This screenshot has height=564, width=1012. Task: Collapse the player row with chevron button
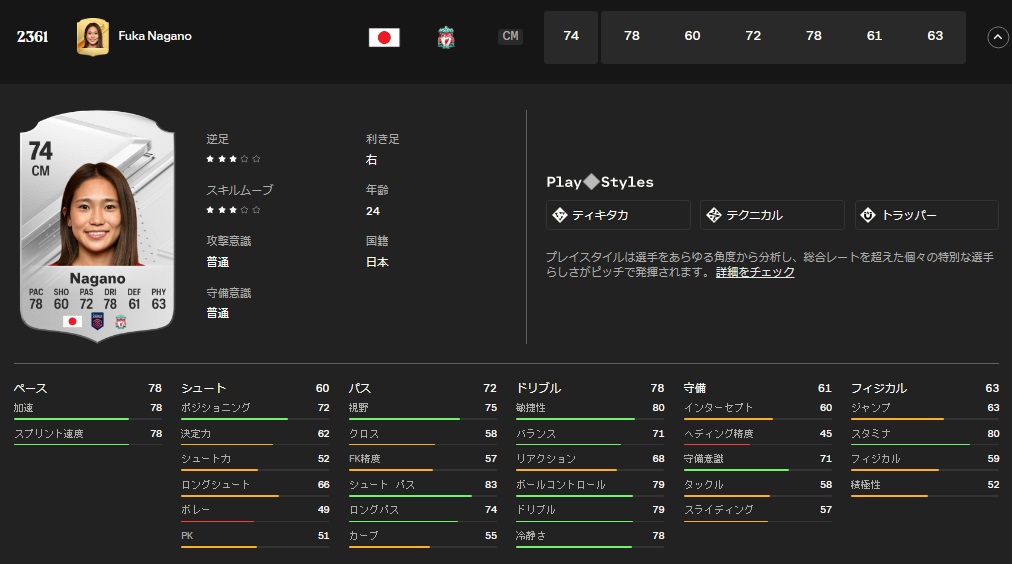pos(997,37)
